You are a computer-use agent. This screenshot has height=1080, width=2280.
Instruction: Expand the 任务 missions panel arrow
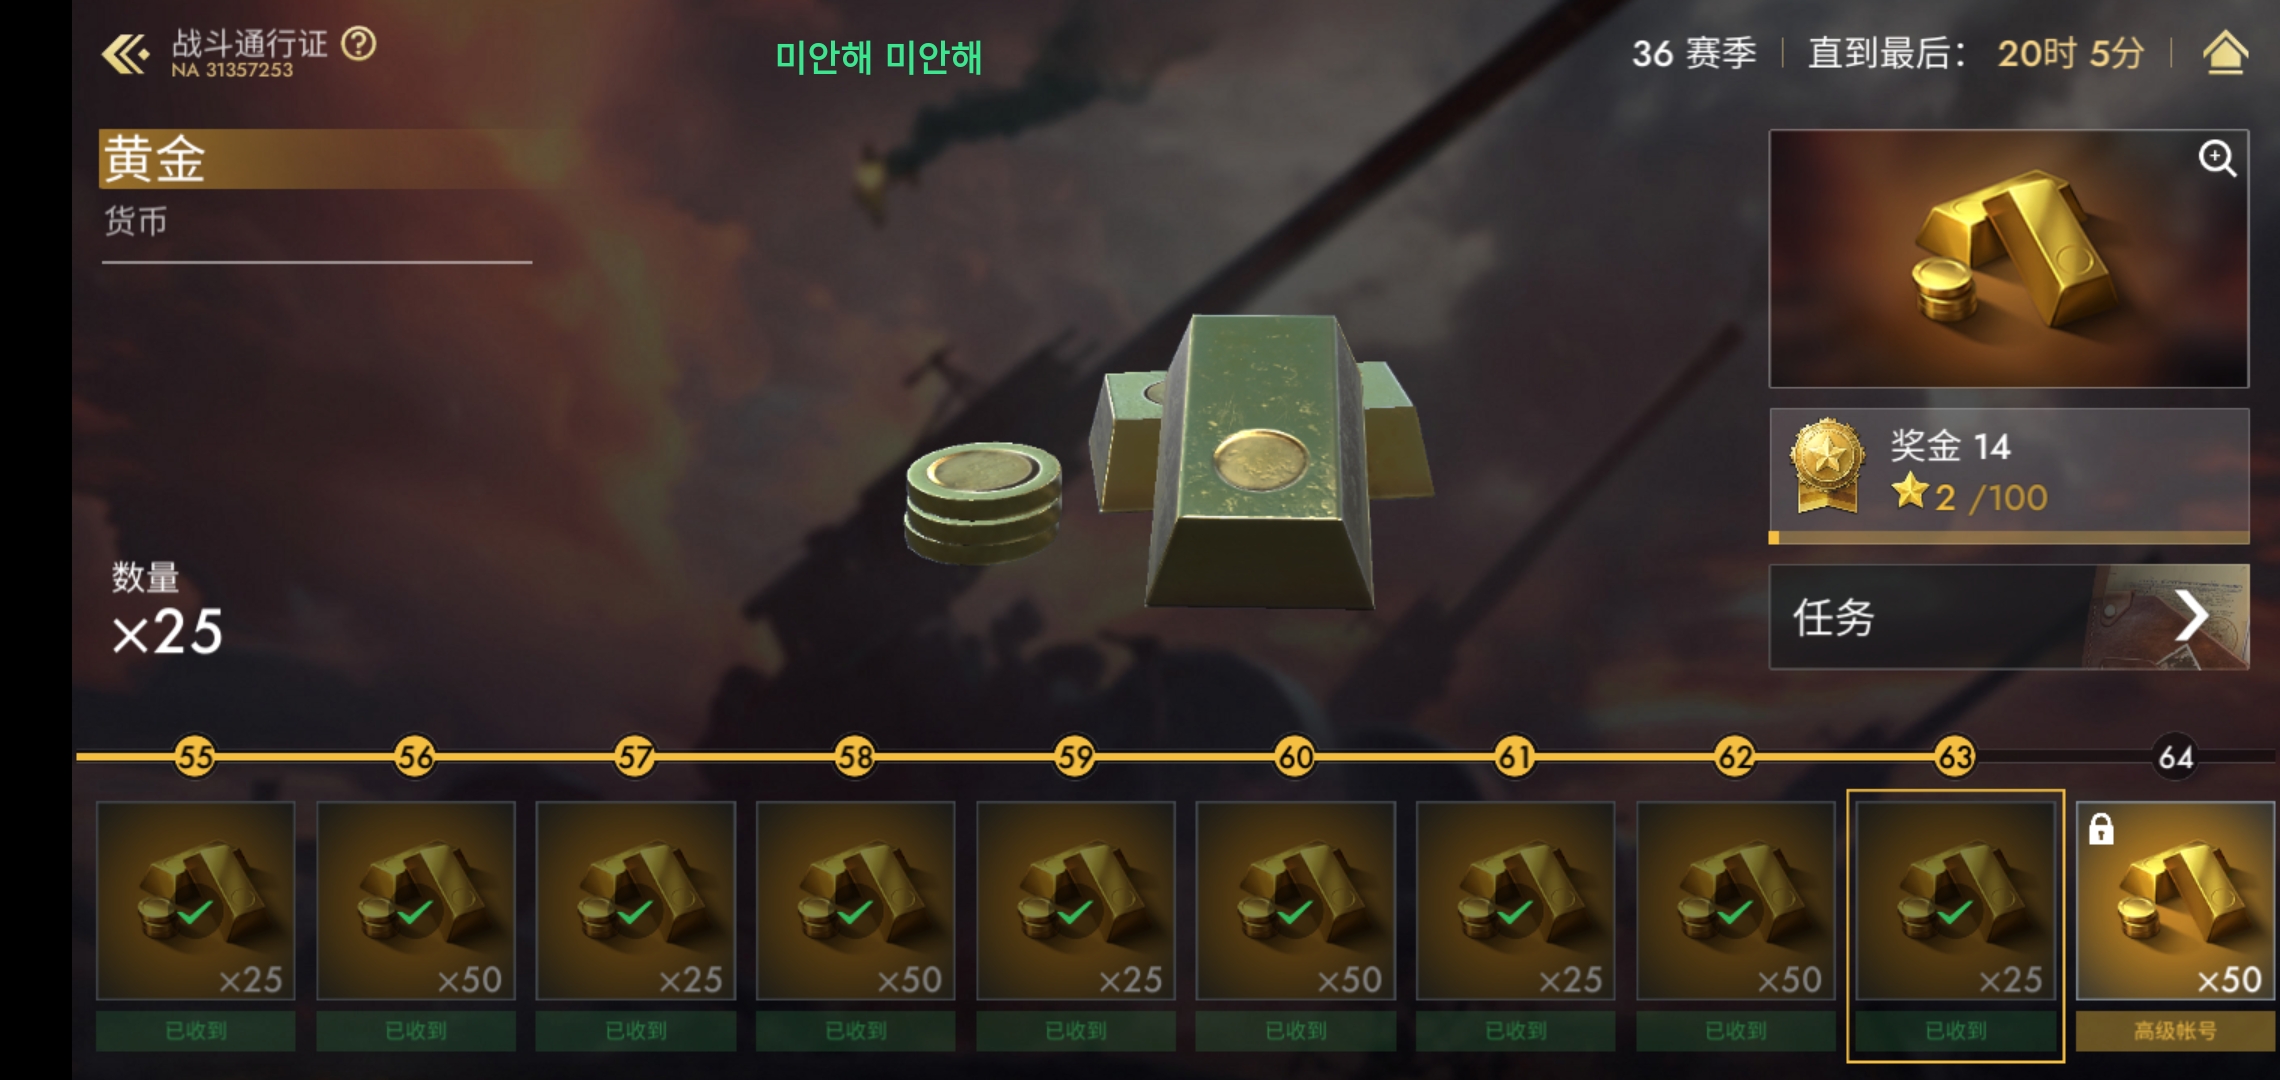[x=2190, y=616]
